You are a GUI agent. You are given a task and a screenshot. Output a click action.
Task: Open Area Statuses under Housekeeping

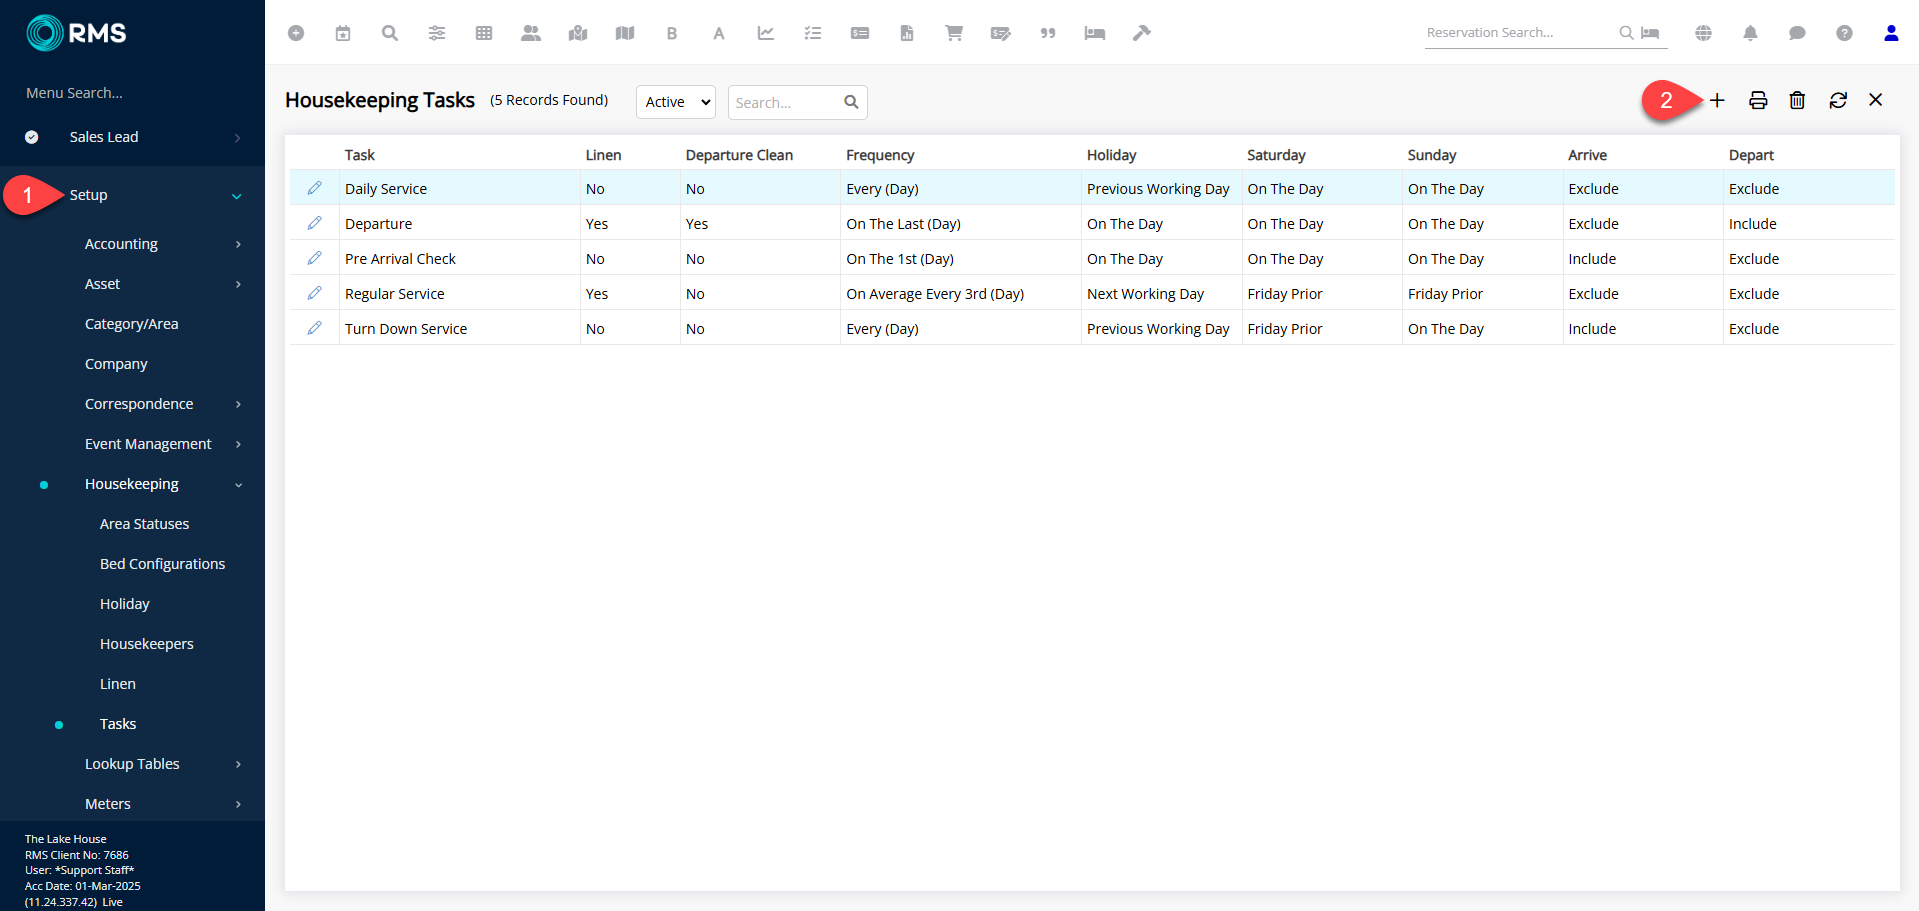(x=144, y=524)
